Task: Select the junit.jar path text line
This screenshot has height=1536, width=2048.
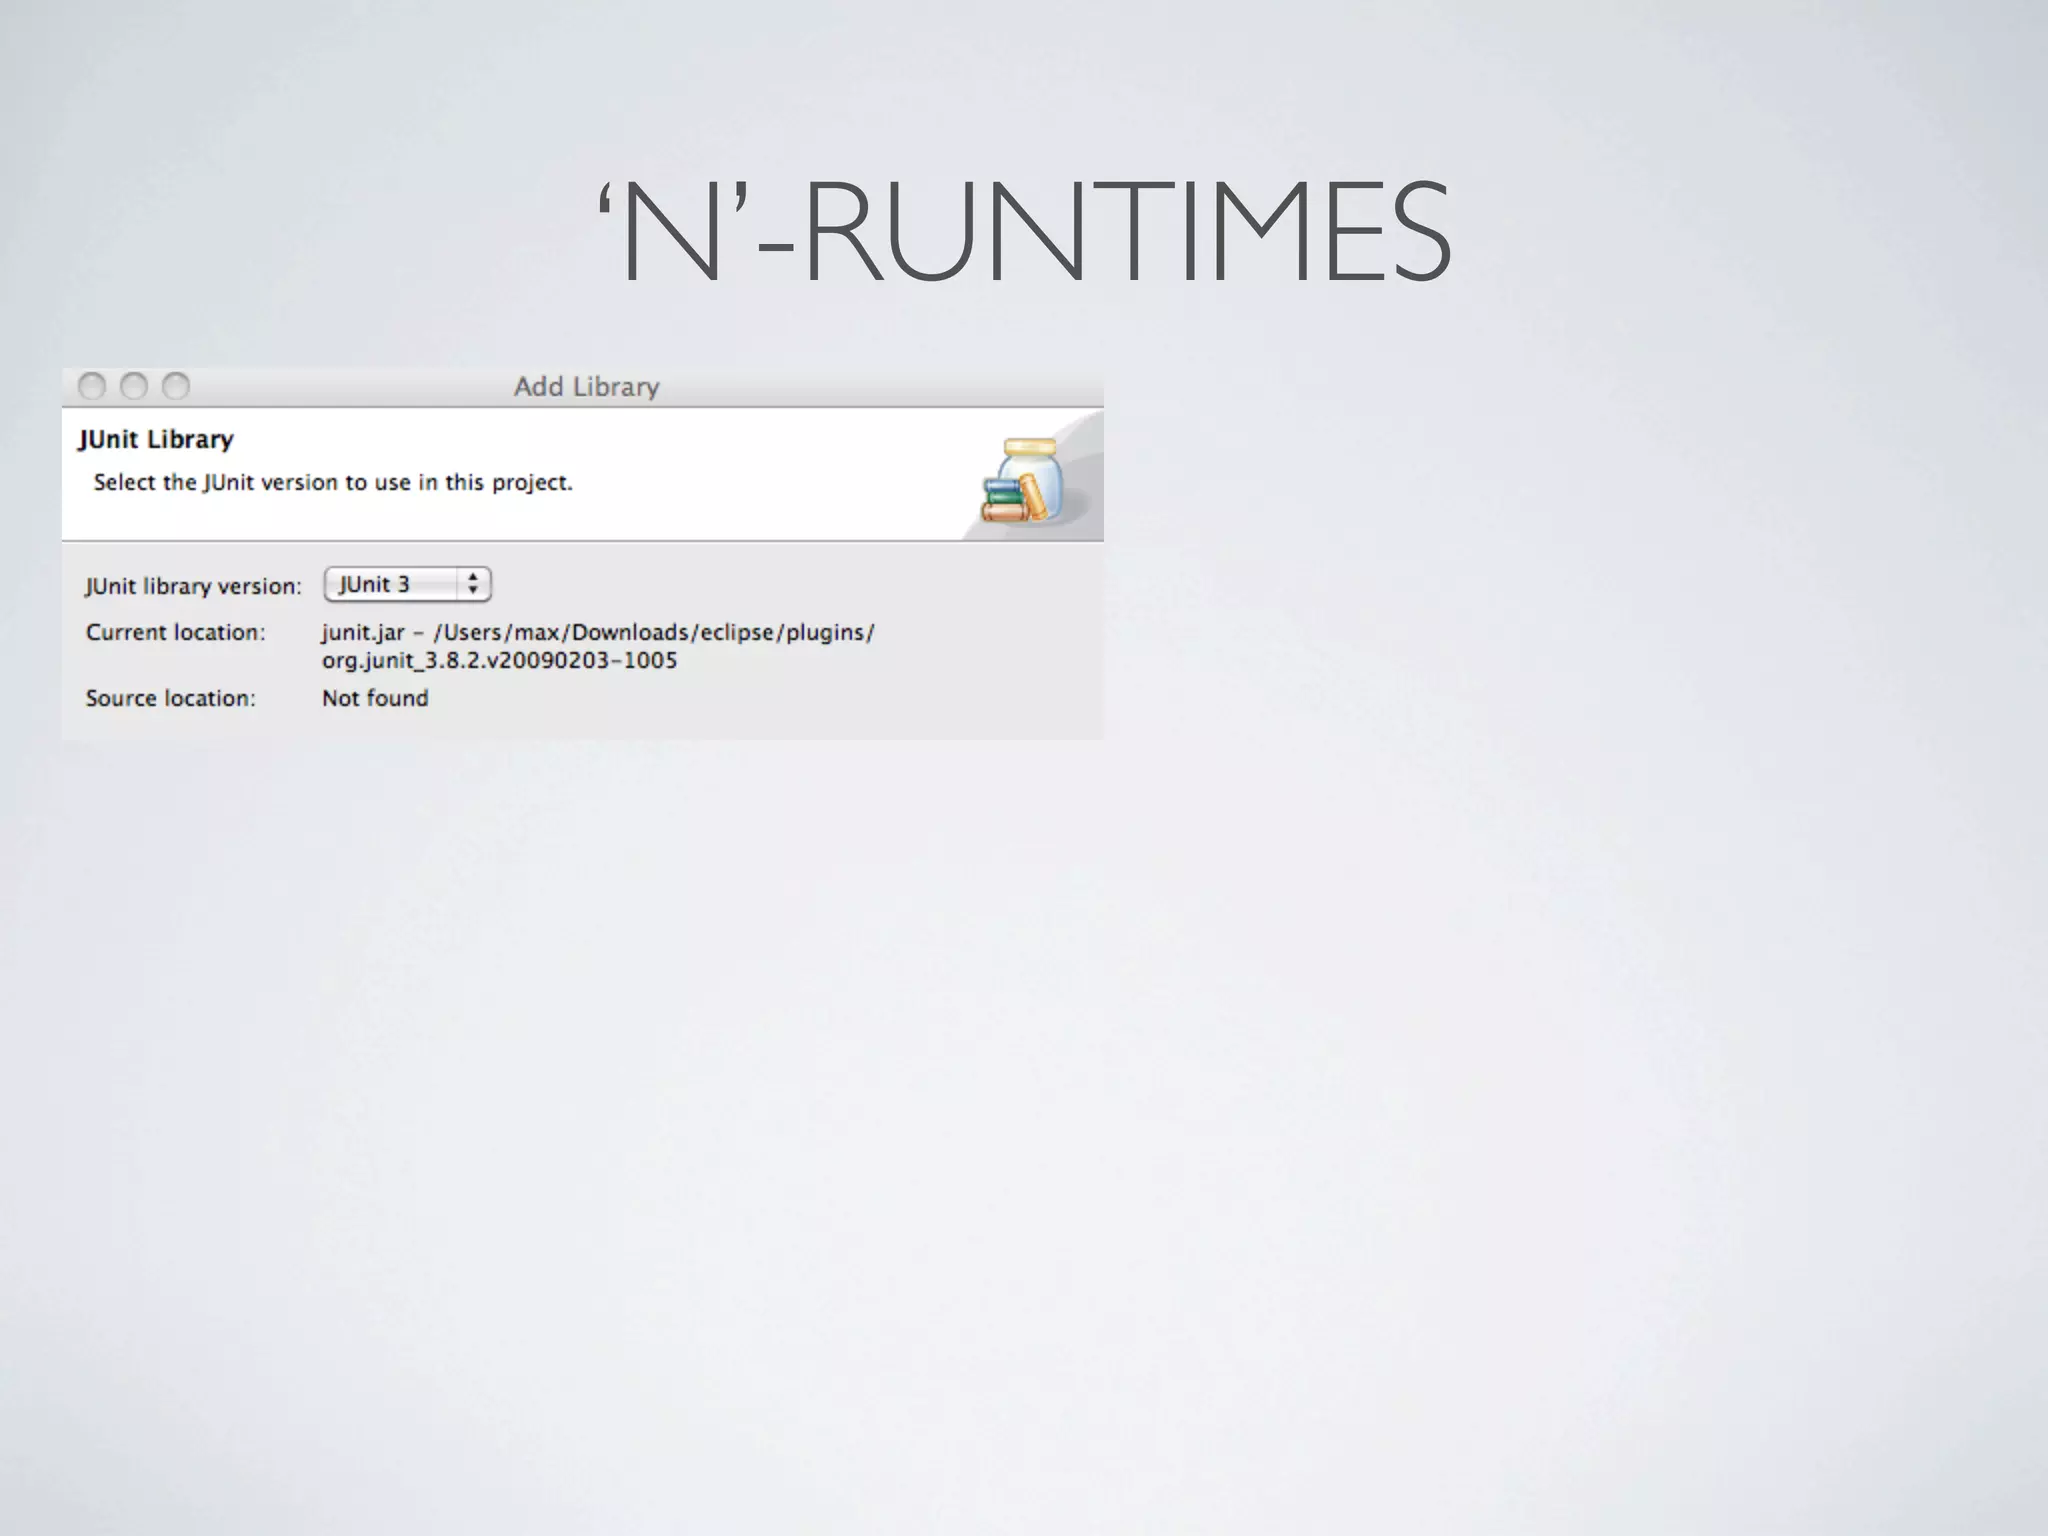Action: click(x=598, y=633)
